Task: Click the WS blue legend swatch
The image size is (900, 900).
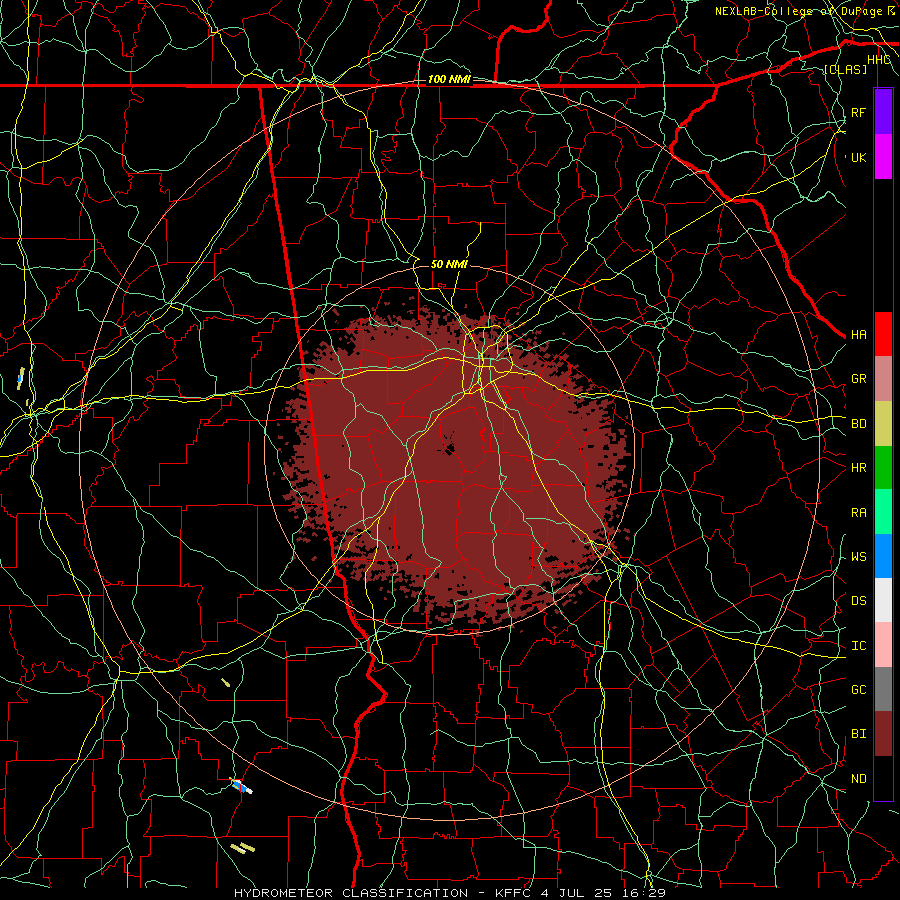Action: (883, 556)
